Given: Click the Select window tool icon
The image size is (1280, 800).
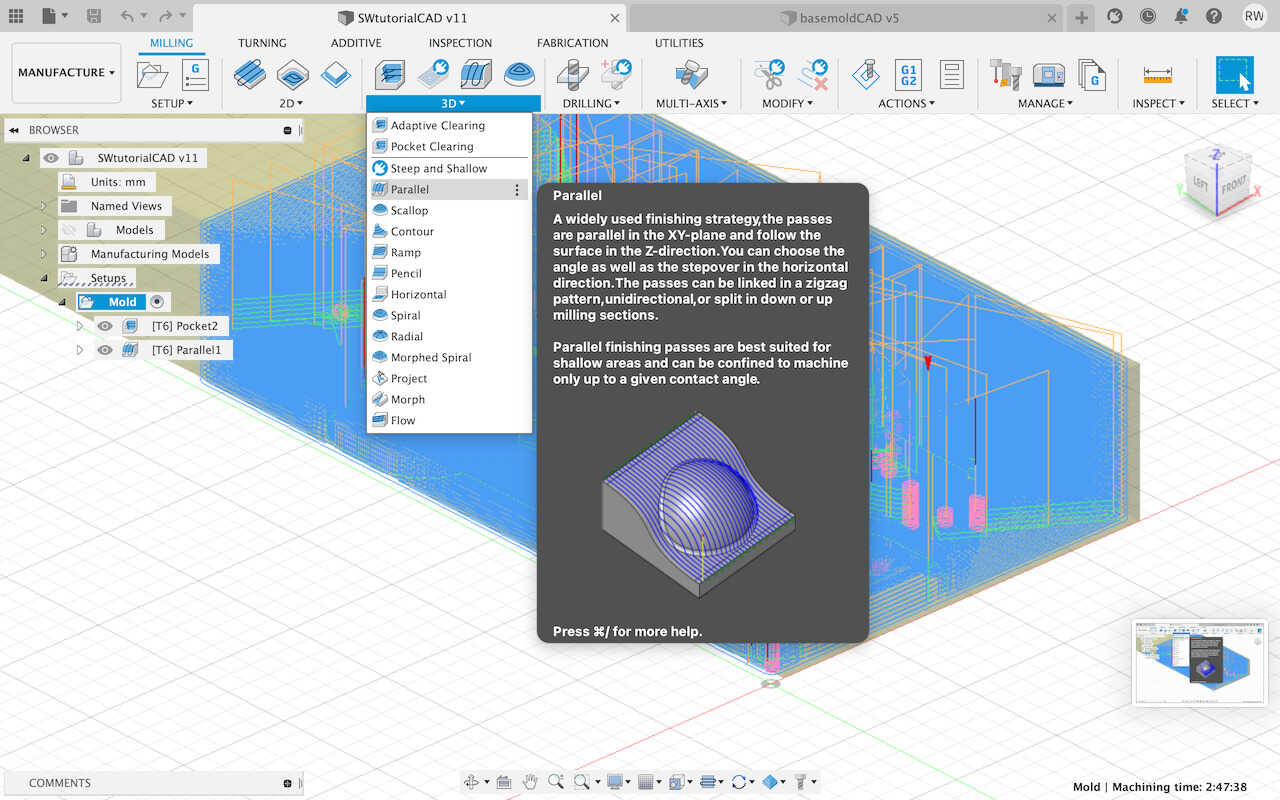Looking at the screenshot, I should click(1234, 75).
